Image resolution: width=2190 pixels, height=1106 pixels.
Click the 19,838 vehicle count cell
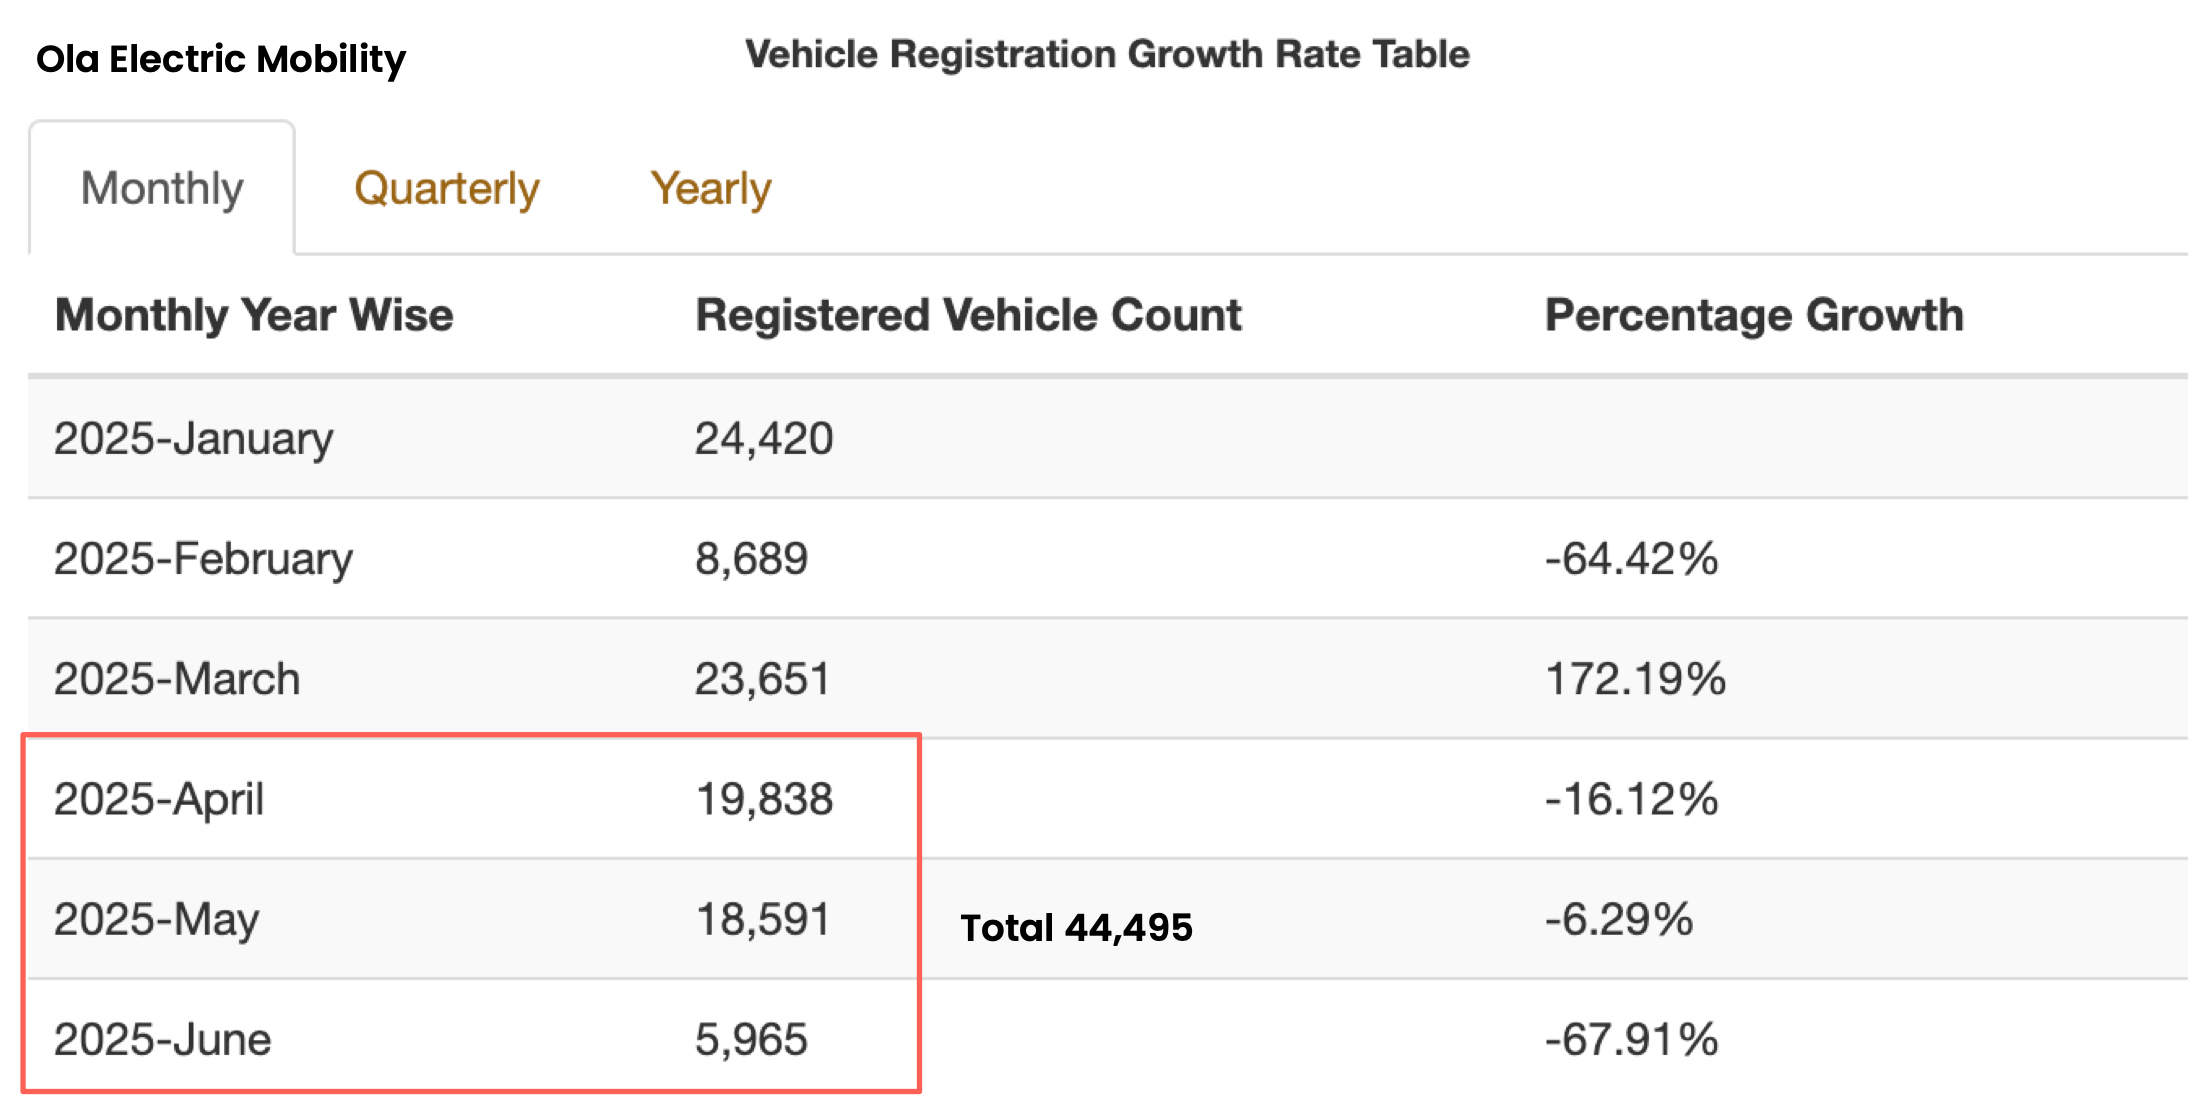(x=763, y=799)
